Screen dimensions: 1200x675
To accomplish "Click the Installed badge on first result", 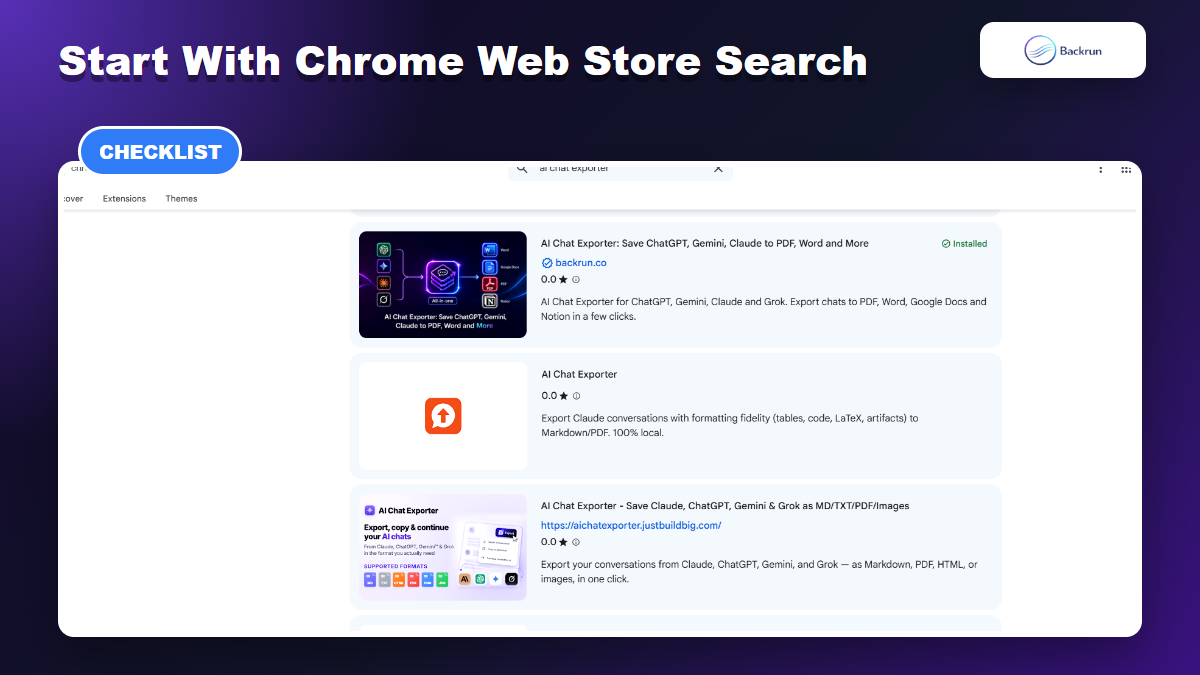I will pos(964,243).
